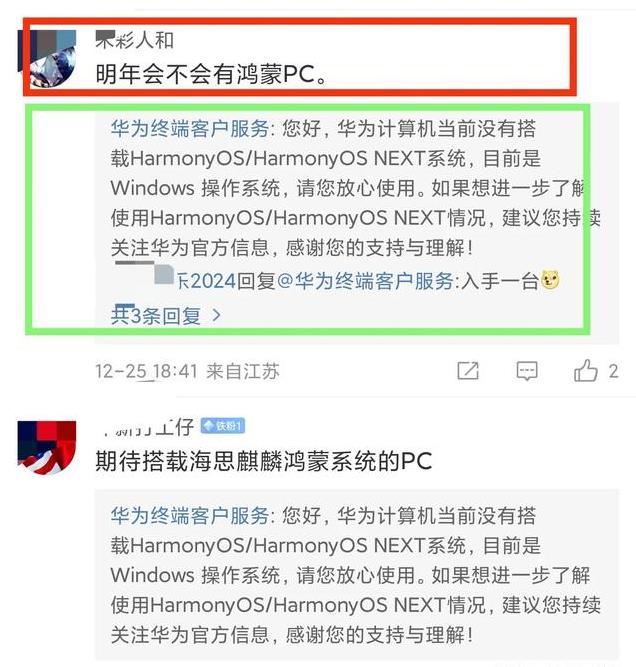Like the comment with thumbs-up icon
Screen dimensions: 636x667
click(x=585, y=371)
